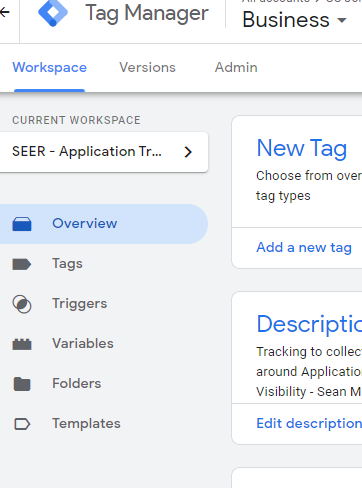Click the Triggers circle icon

22,304
